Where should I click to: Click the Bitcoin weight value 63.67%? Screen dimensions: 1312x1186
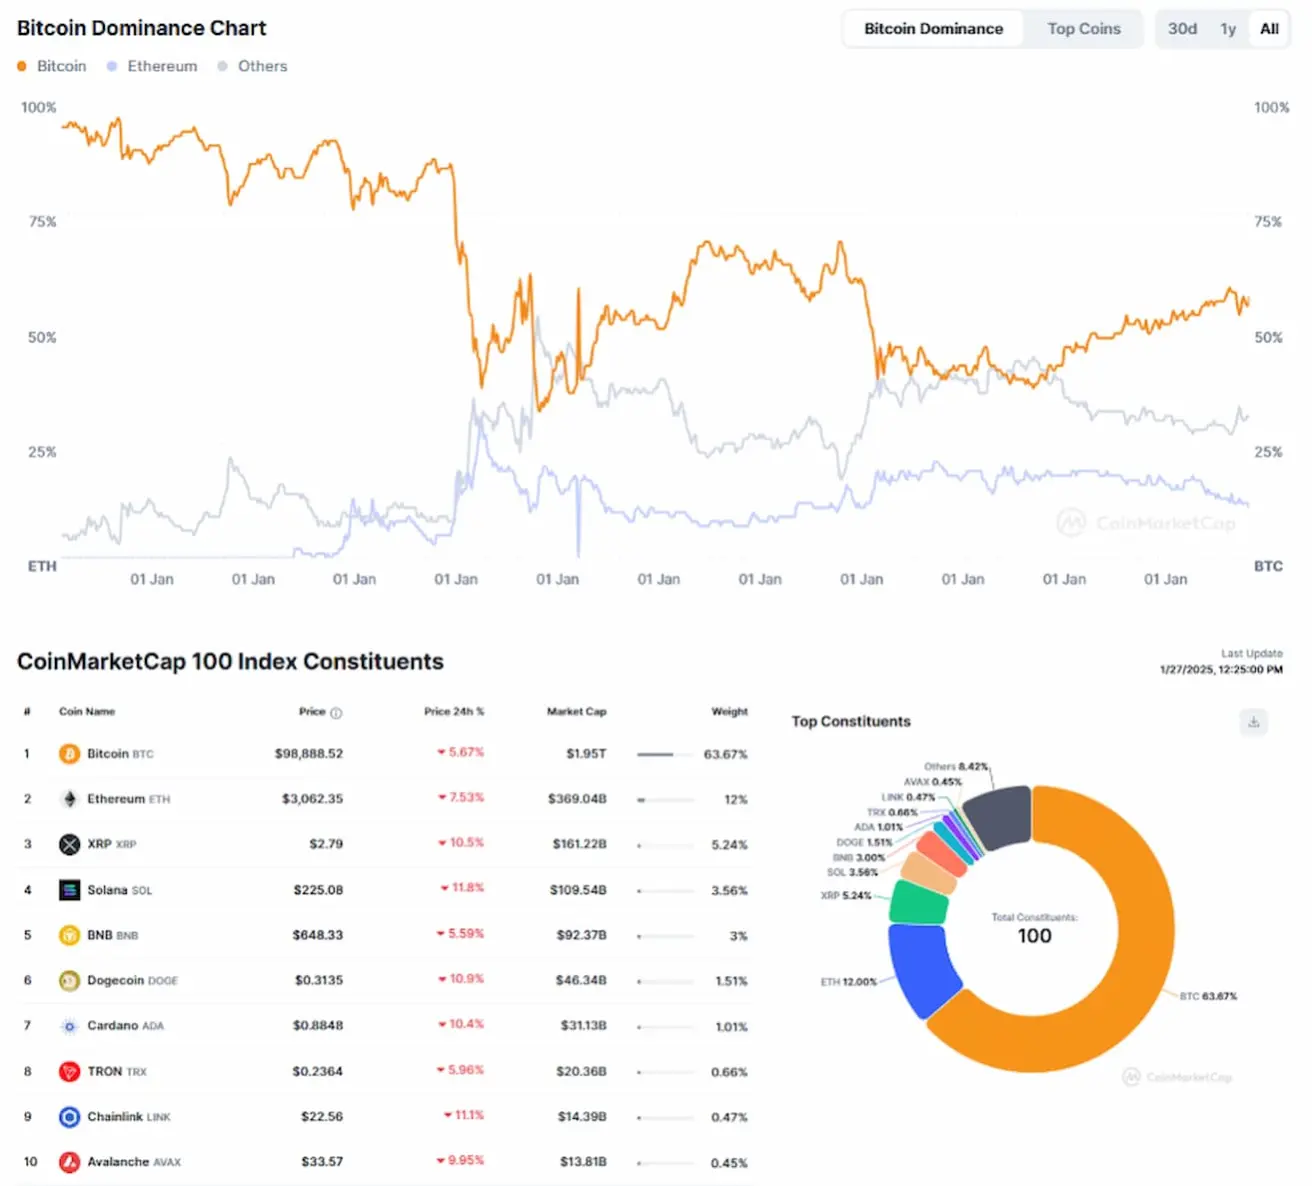pyautogui.click(x=726, y=755)
